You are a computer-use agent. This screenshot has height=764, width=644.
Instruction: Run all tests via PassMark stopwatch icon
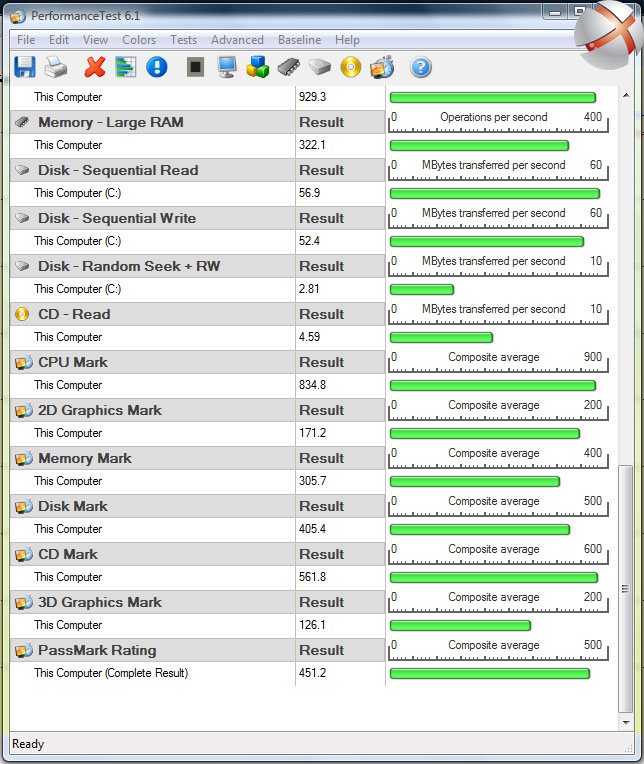click(x=382, y=67)
